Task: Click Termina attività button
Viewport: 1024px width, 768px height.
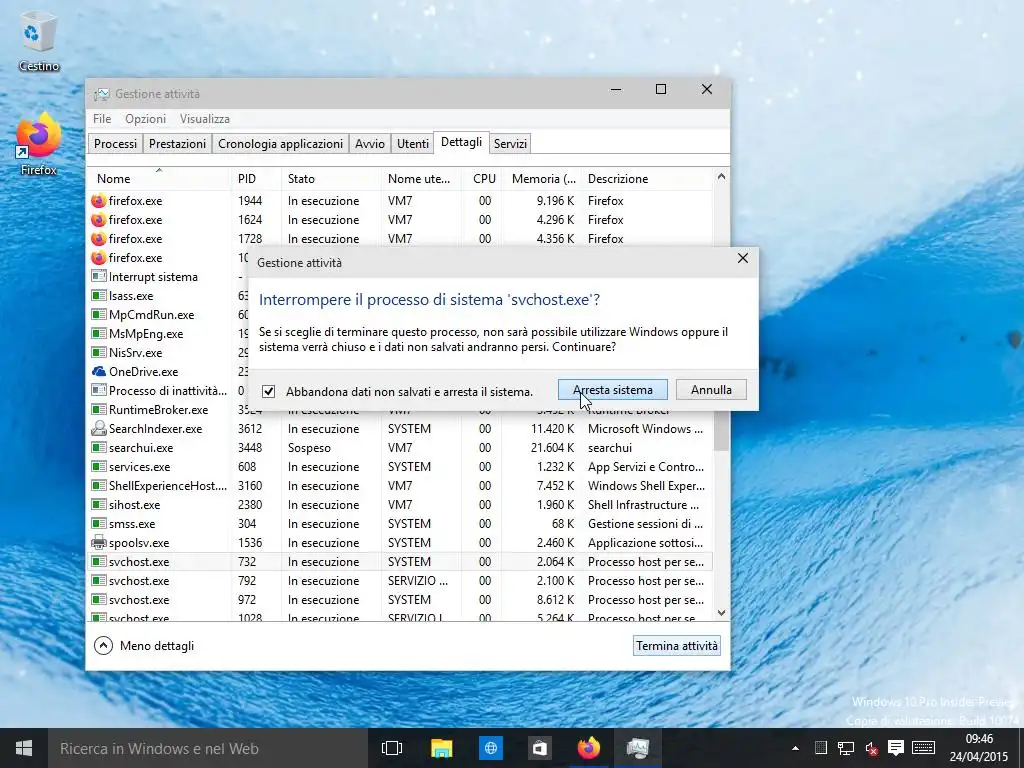Action: pyautogui.click(x=677, y=646)
